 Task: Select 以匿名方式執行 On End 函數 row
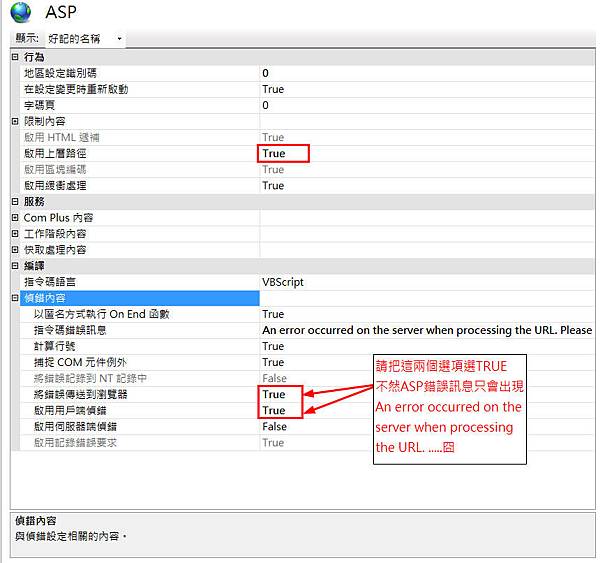[101, 314]
